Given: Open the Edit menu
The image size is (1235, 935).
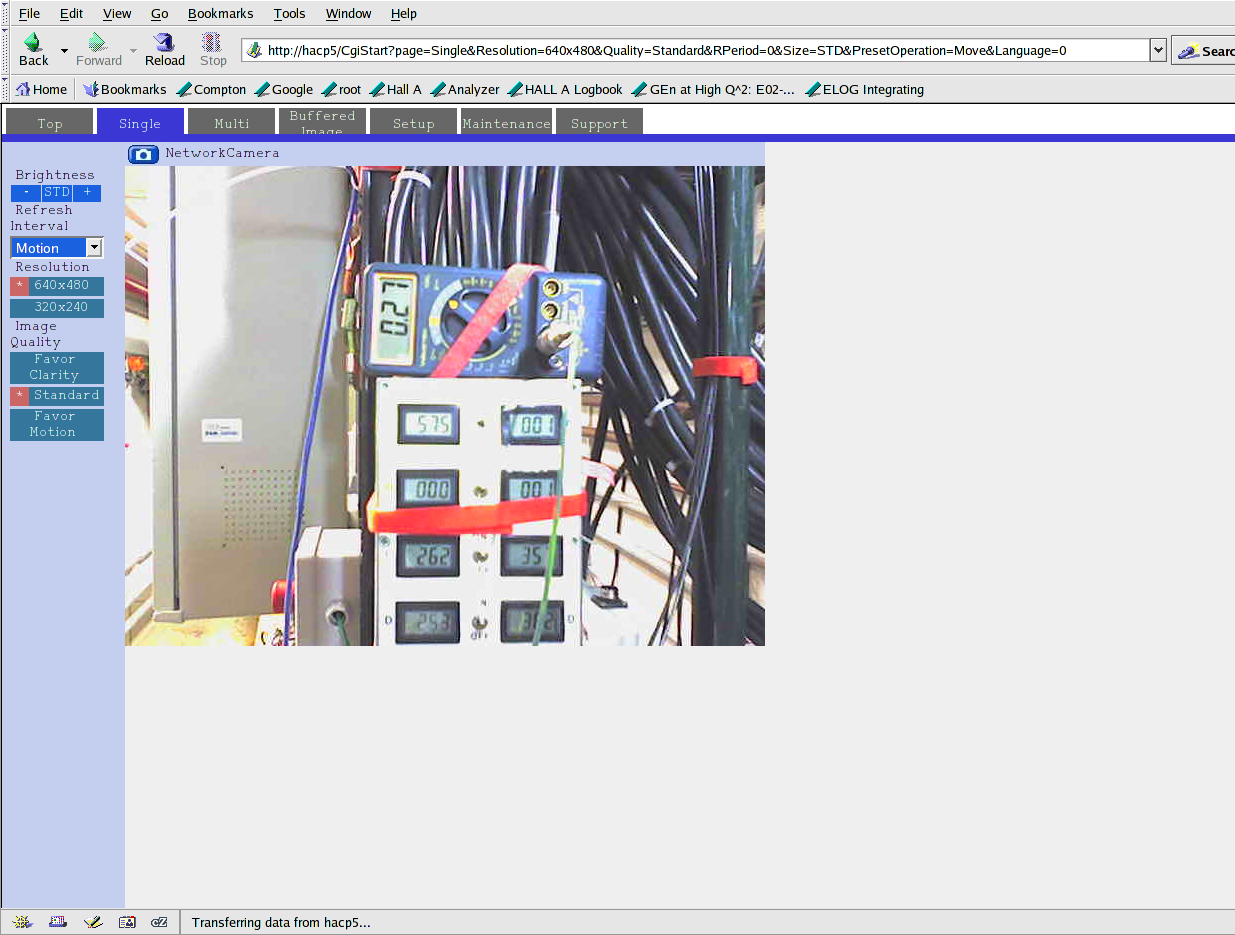Looking at the screenshot, I should (x=71, y=13).
